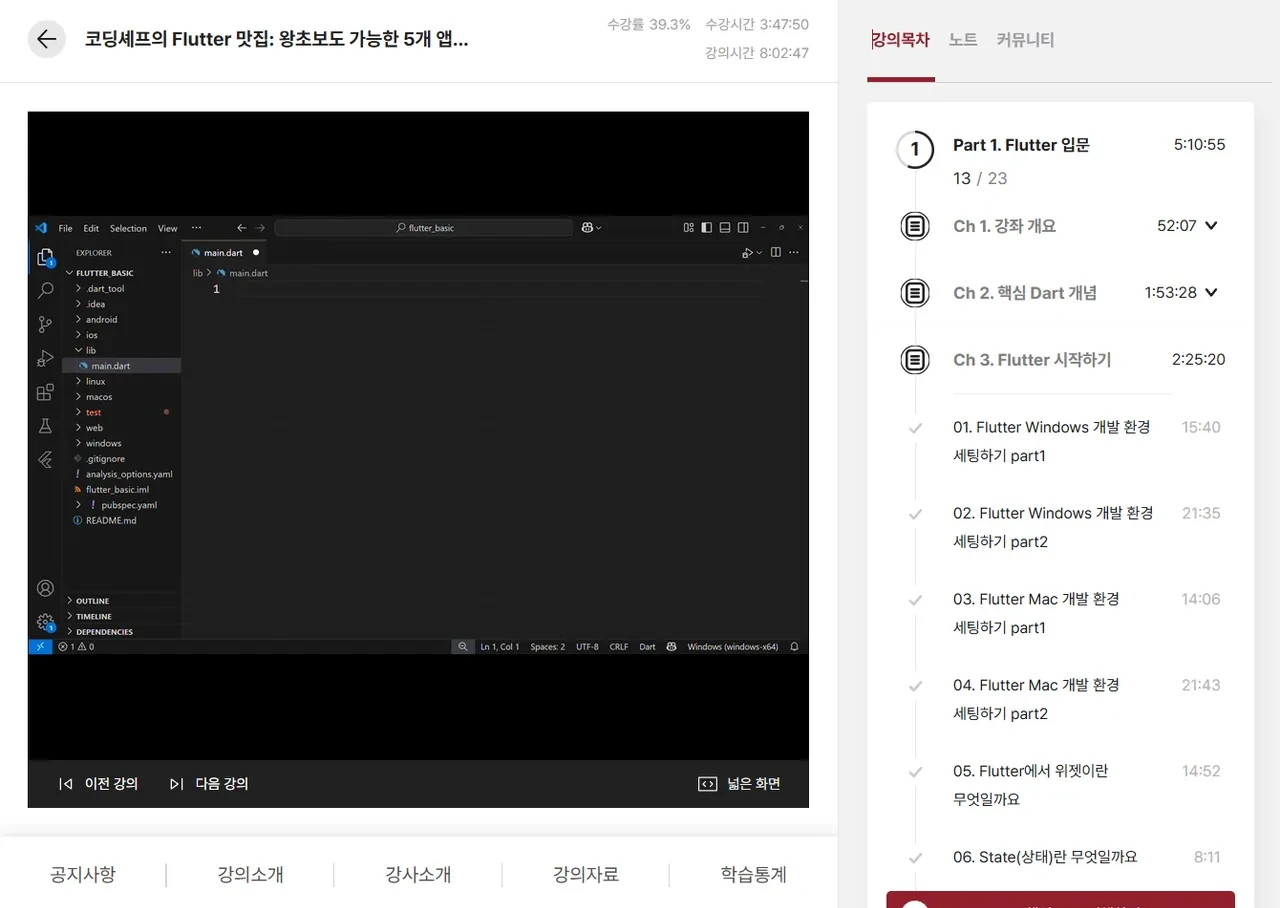
Task: Click Part 1 circular progress indicator
Action: point(914,150)
